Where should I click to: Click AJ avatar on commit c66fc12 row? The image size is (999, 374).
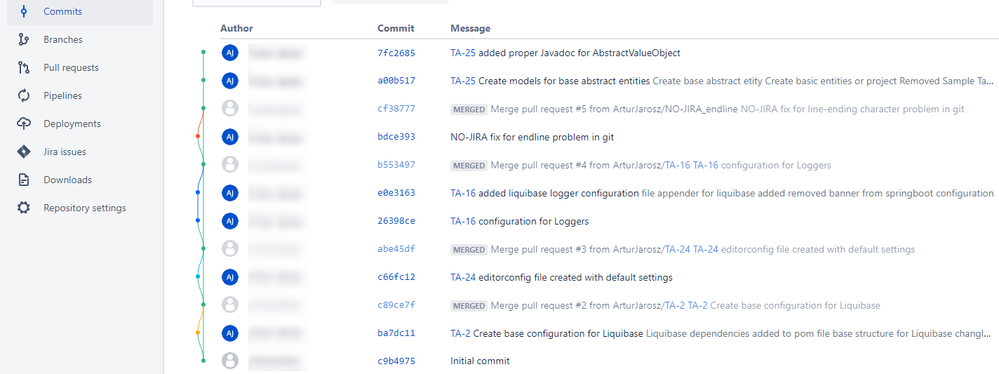(x=230, y=277)
